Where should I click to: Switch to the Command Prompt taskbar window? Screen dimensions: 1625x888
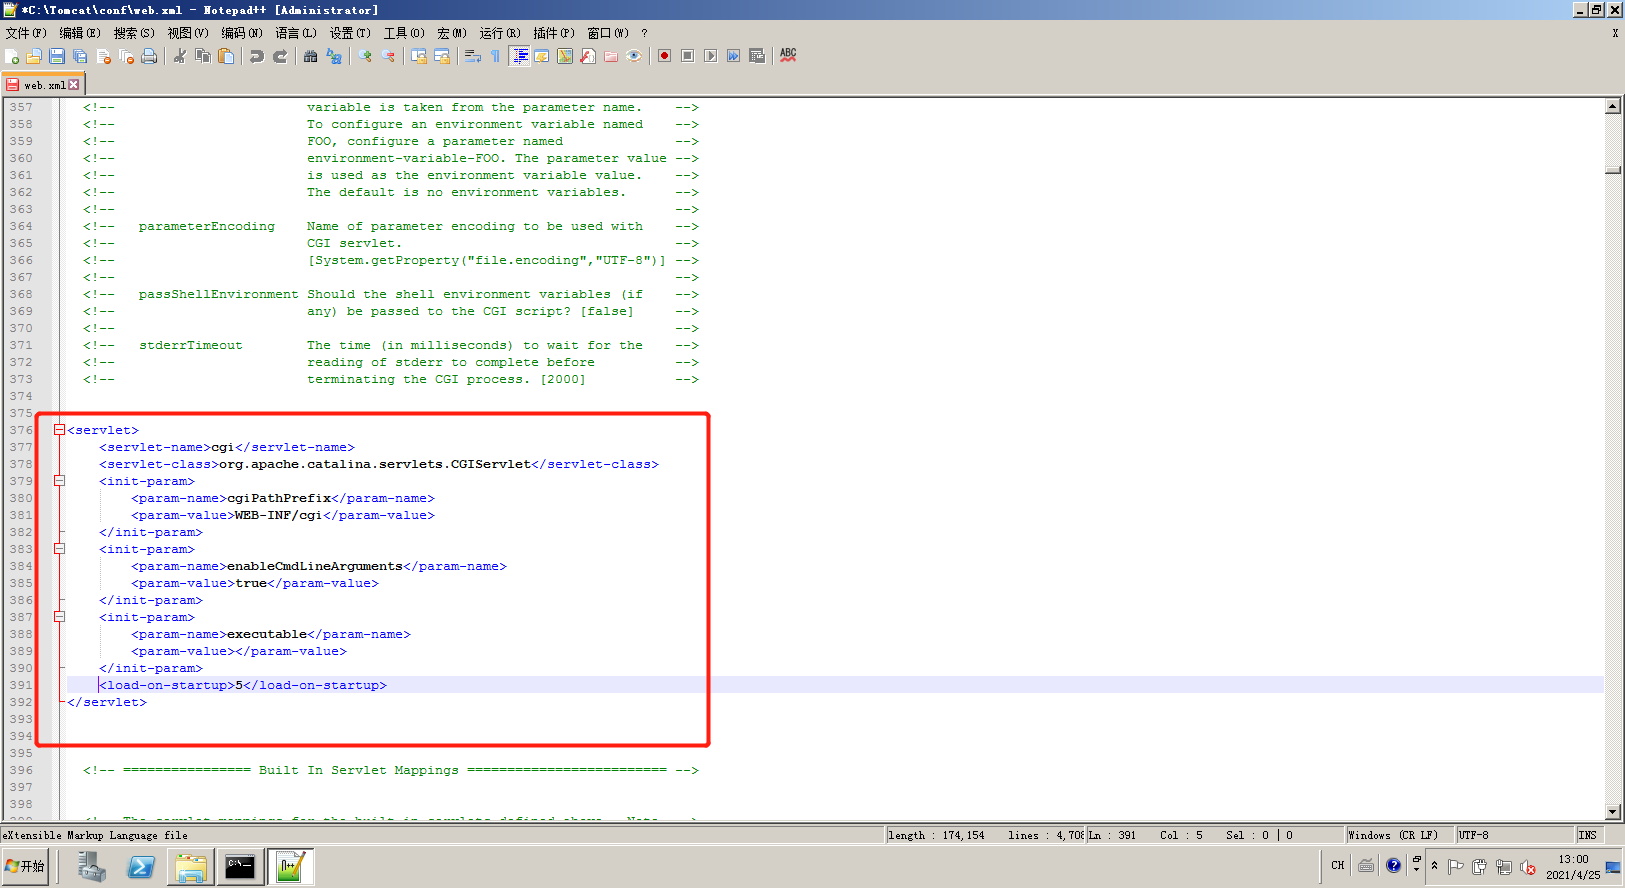(240, 867)
